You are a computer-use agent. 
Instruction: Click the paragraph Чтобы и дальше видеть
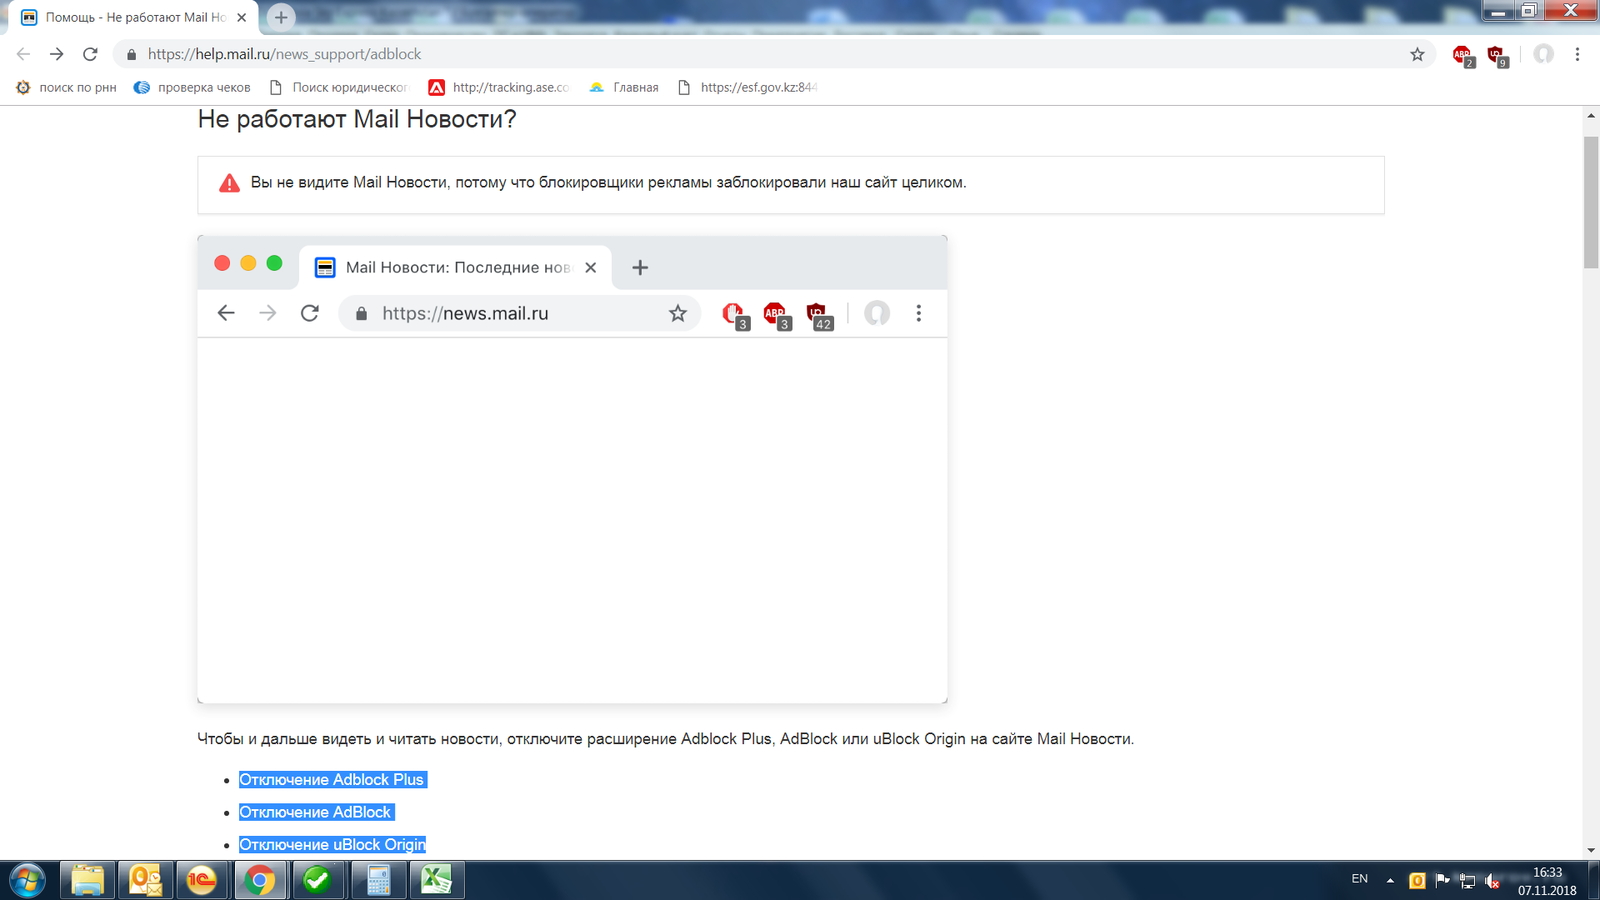(666, 739)
